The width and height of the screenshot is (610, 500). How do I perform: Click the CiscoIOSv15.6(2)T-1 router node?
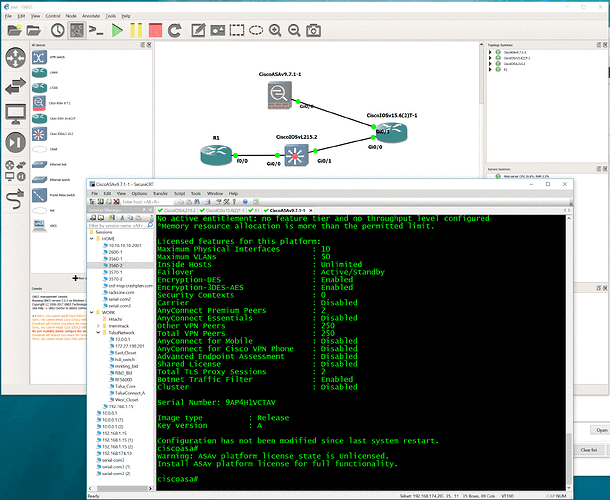pos(392,132)
